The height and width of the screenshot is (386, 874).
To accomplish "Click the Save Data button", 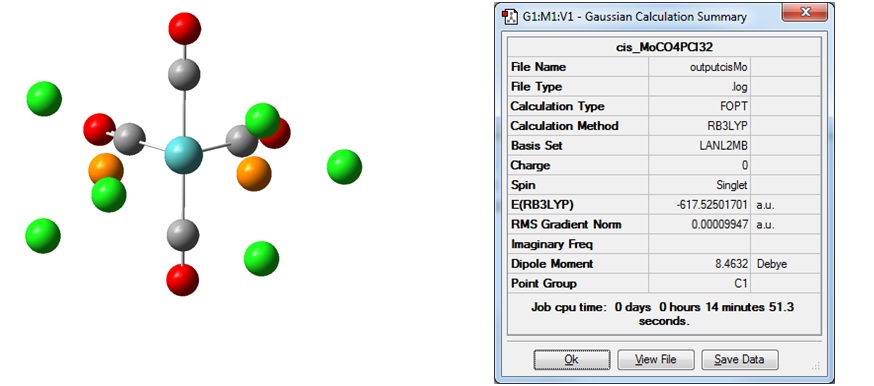I will coord(740,360).
